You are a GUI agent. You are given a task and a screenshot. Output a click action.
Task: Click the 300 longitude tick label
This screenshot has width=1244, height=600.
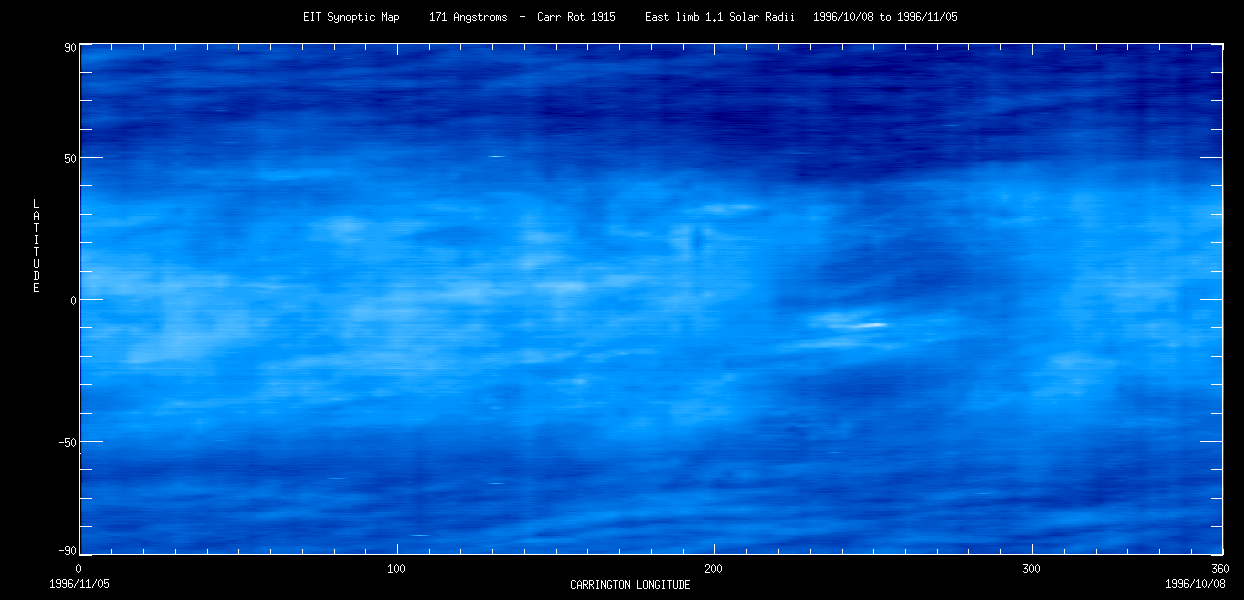pyautogui.click(x=1031, y=569)
